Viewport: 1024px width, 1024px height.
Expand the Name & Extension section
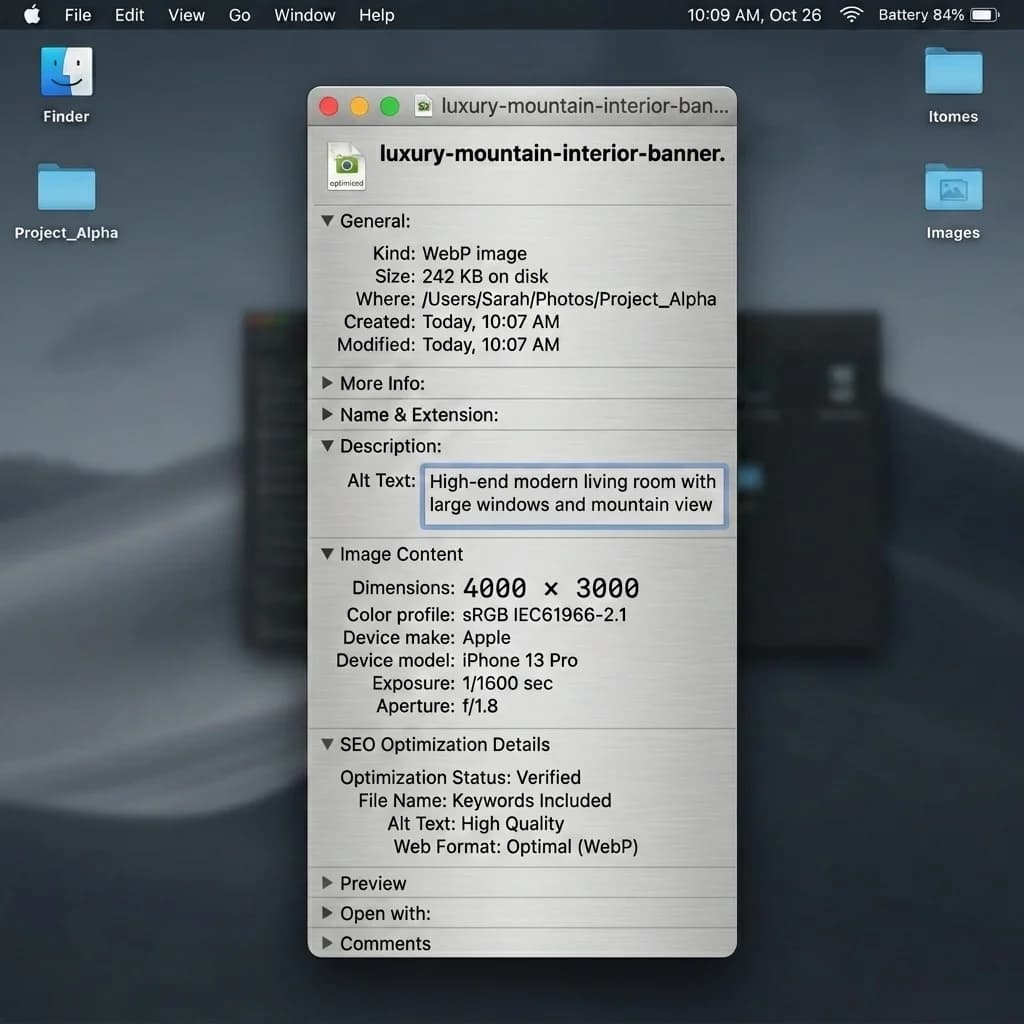[327, 414]
